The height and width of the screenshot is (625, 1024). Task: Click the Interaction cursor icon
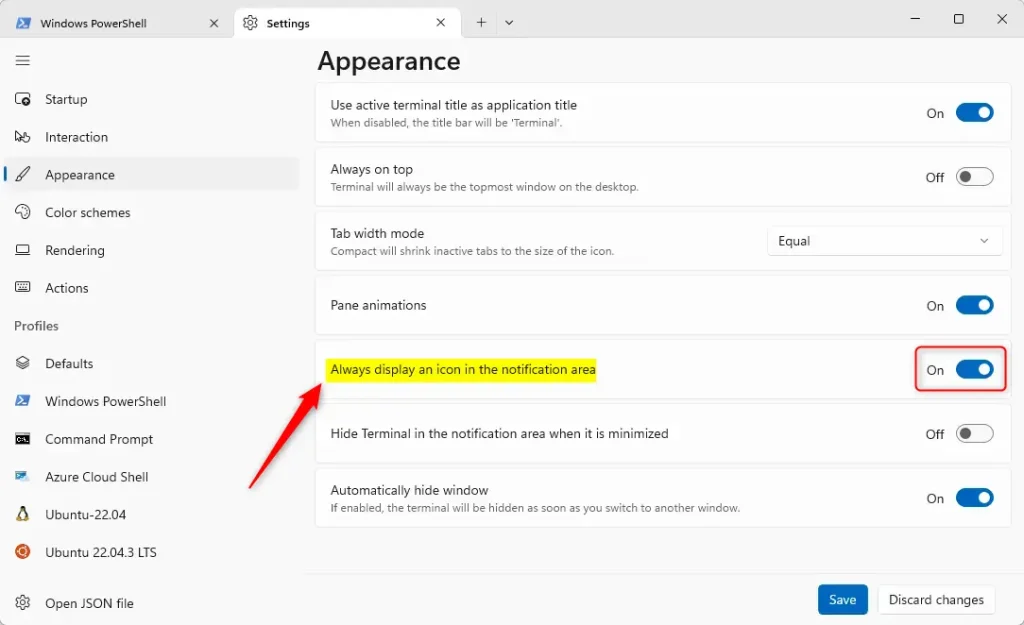[x=23, y=137]
